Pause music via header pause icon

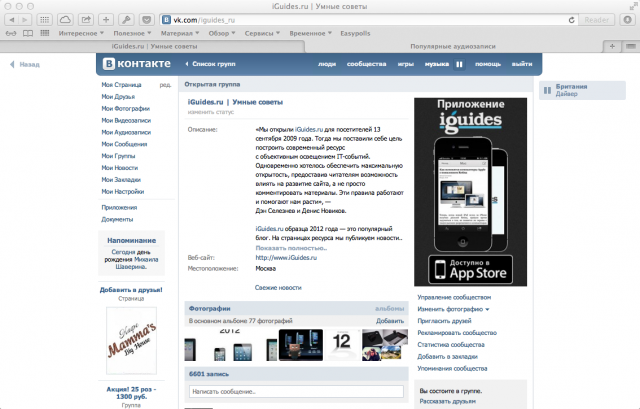coord(459,64)
